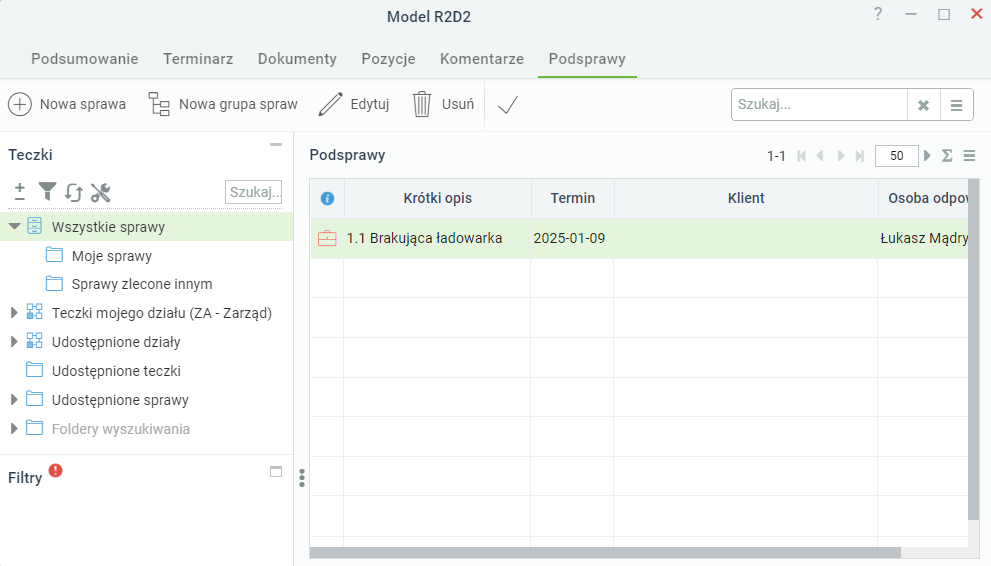
Task: Switch to Podsumowanie tab
Action: pyautogui.click(x=85, y=59)
